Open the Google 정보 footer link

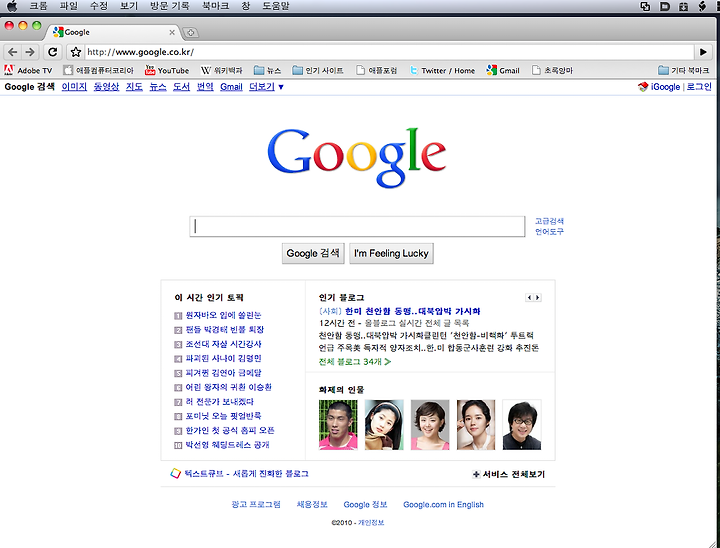tap(366, 504)
